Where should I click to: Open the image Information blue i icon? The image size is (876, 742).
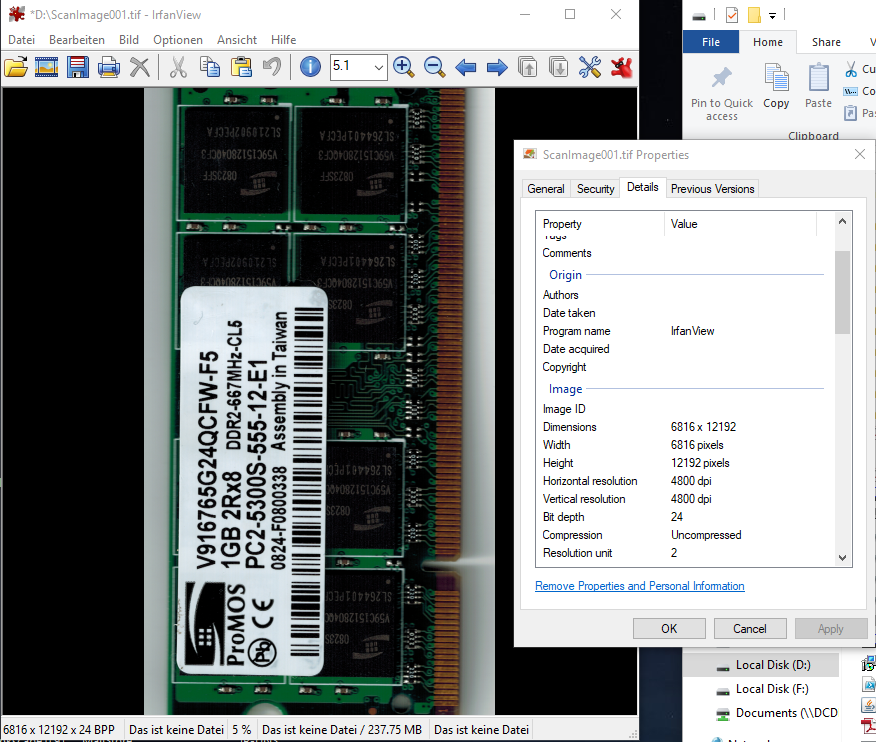click(x=310, y=67)
